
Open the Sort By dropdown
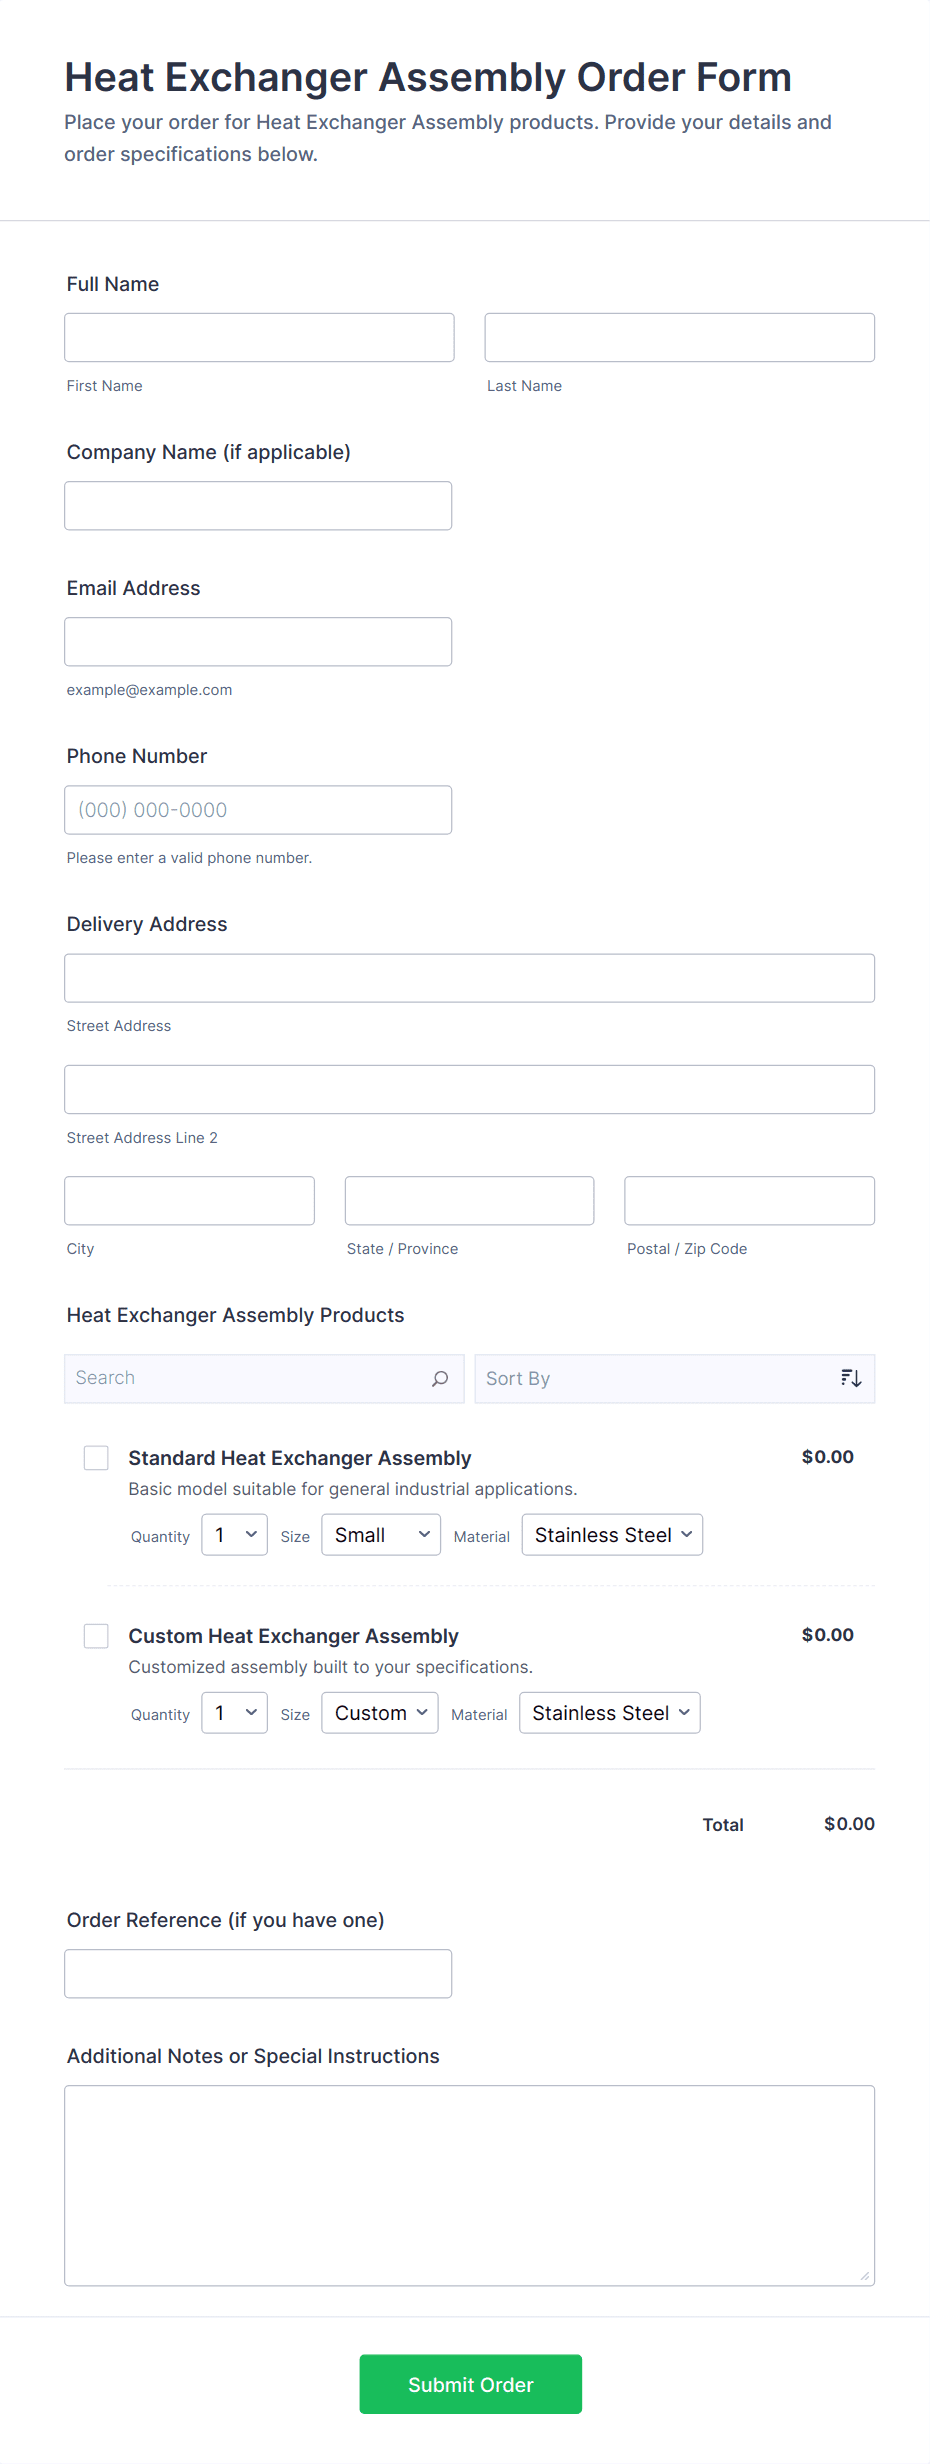tap(660, 1379)
